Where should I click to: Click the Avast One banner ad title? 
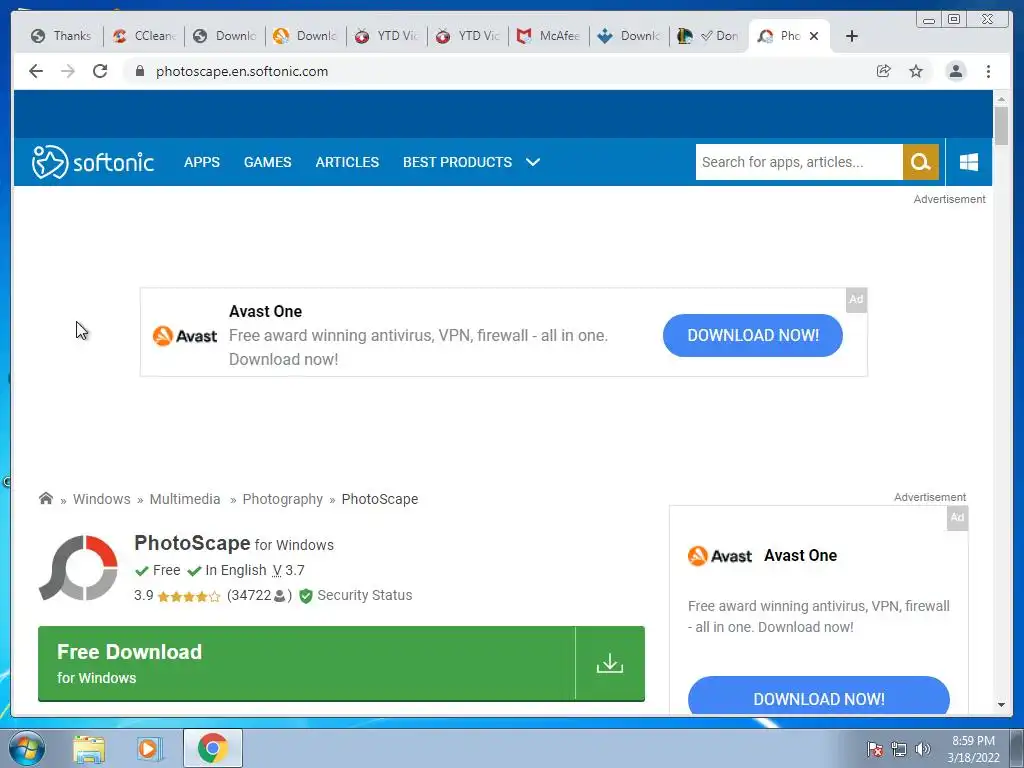pyautogui.click(x=265, y=312)
